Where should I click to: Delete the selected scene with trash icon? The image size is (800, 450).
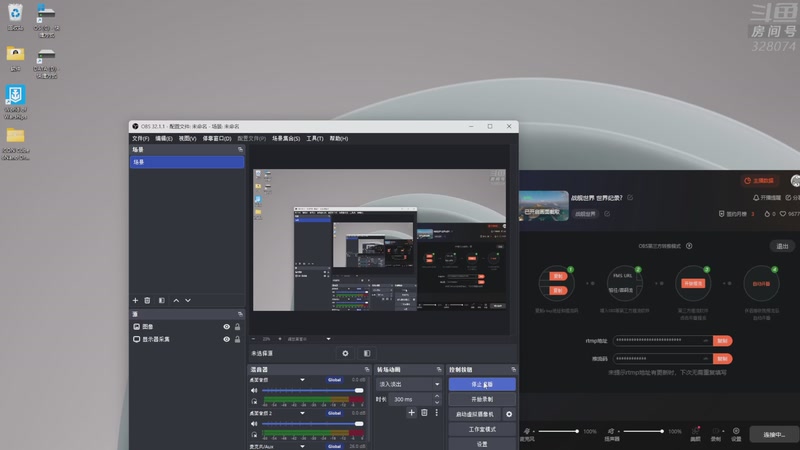(147, 301)
